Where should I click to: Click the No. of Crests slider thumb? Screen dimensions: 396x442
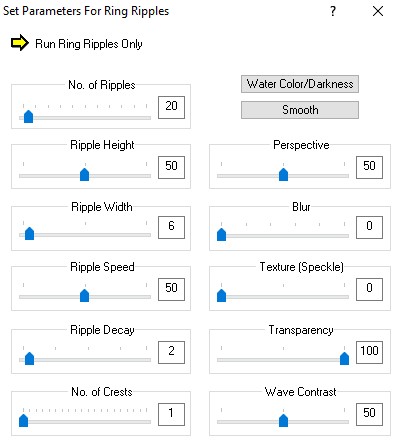[24, 420]
